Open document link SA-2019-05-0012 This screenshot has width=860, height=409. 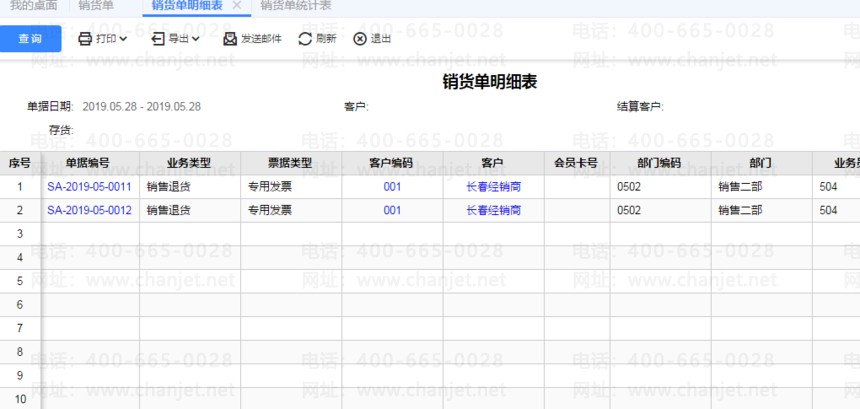point(89,211)
